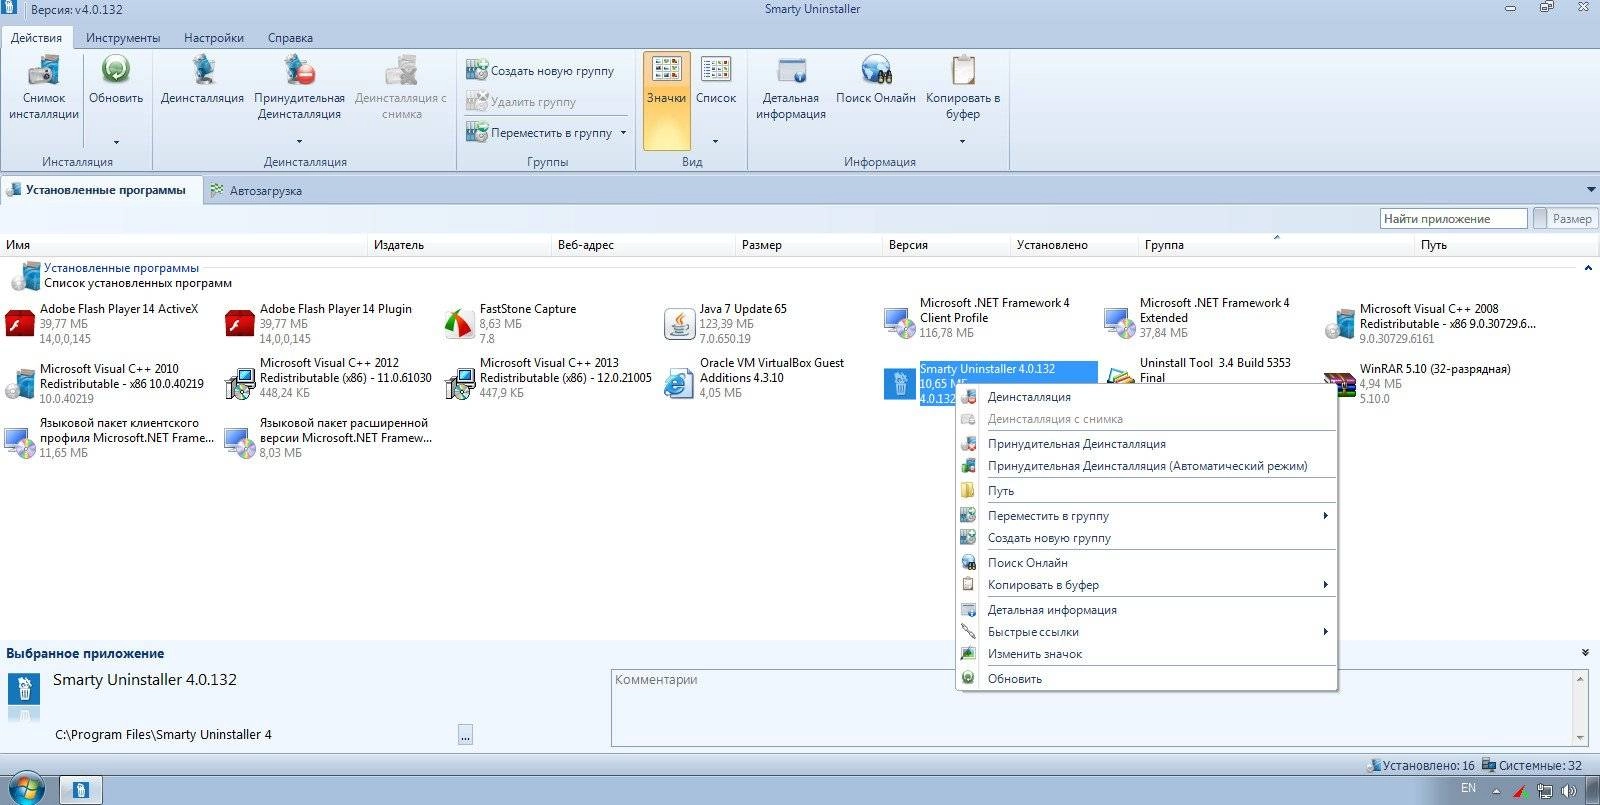This screenshot has width=1600, height=805.
Task: Choose Путь in context menu
Action: (1147, 491)
